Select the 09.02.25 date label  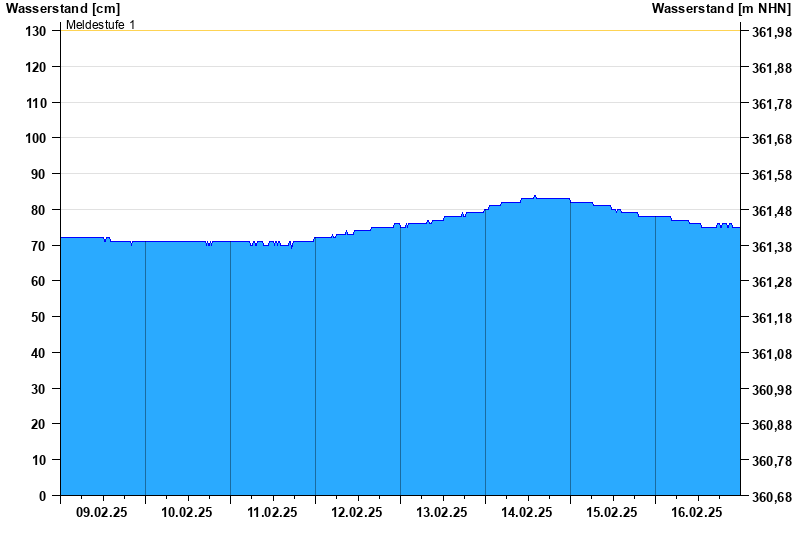pos(102,512)
